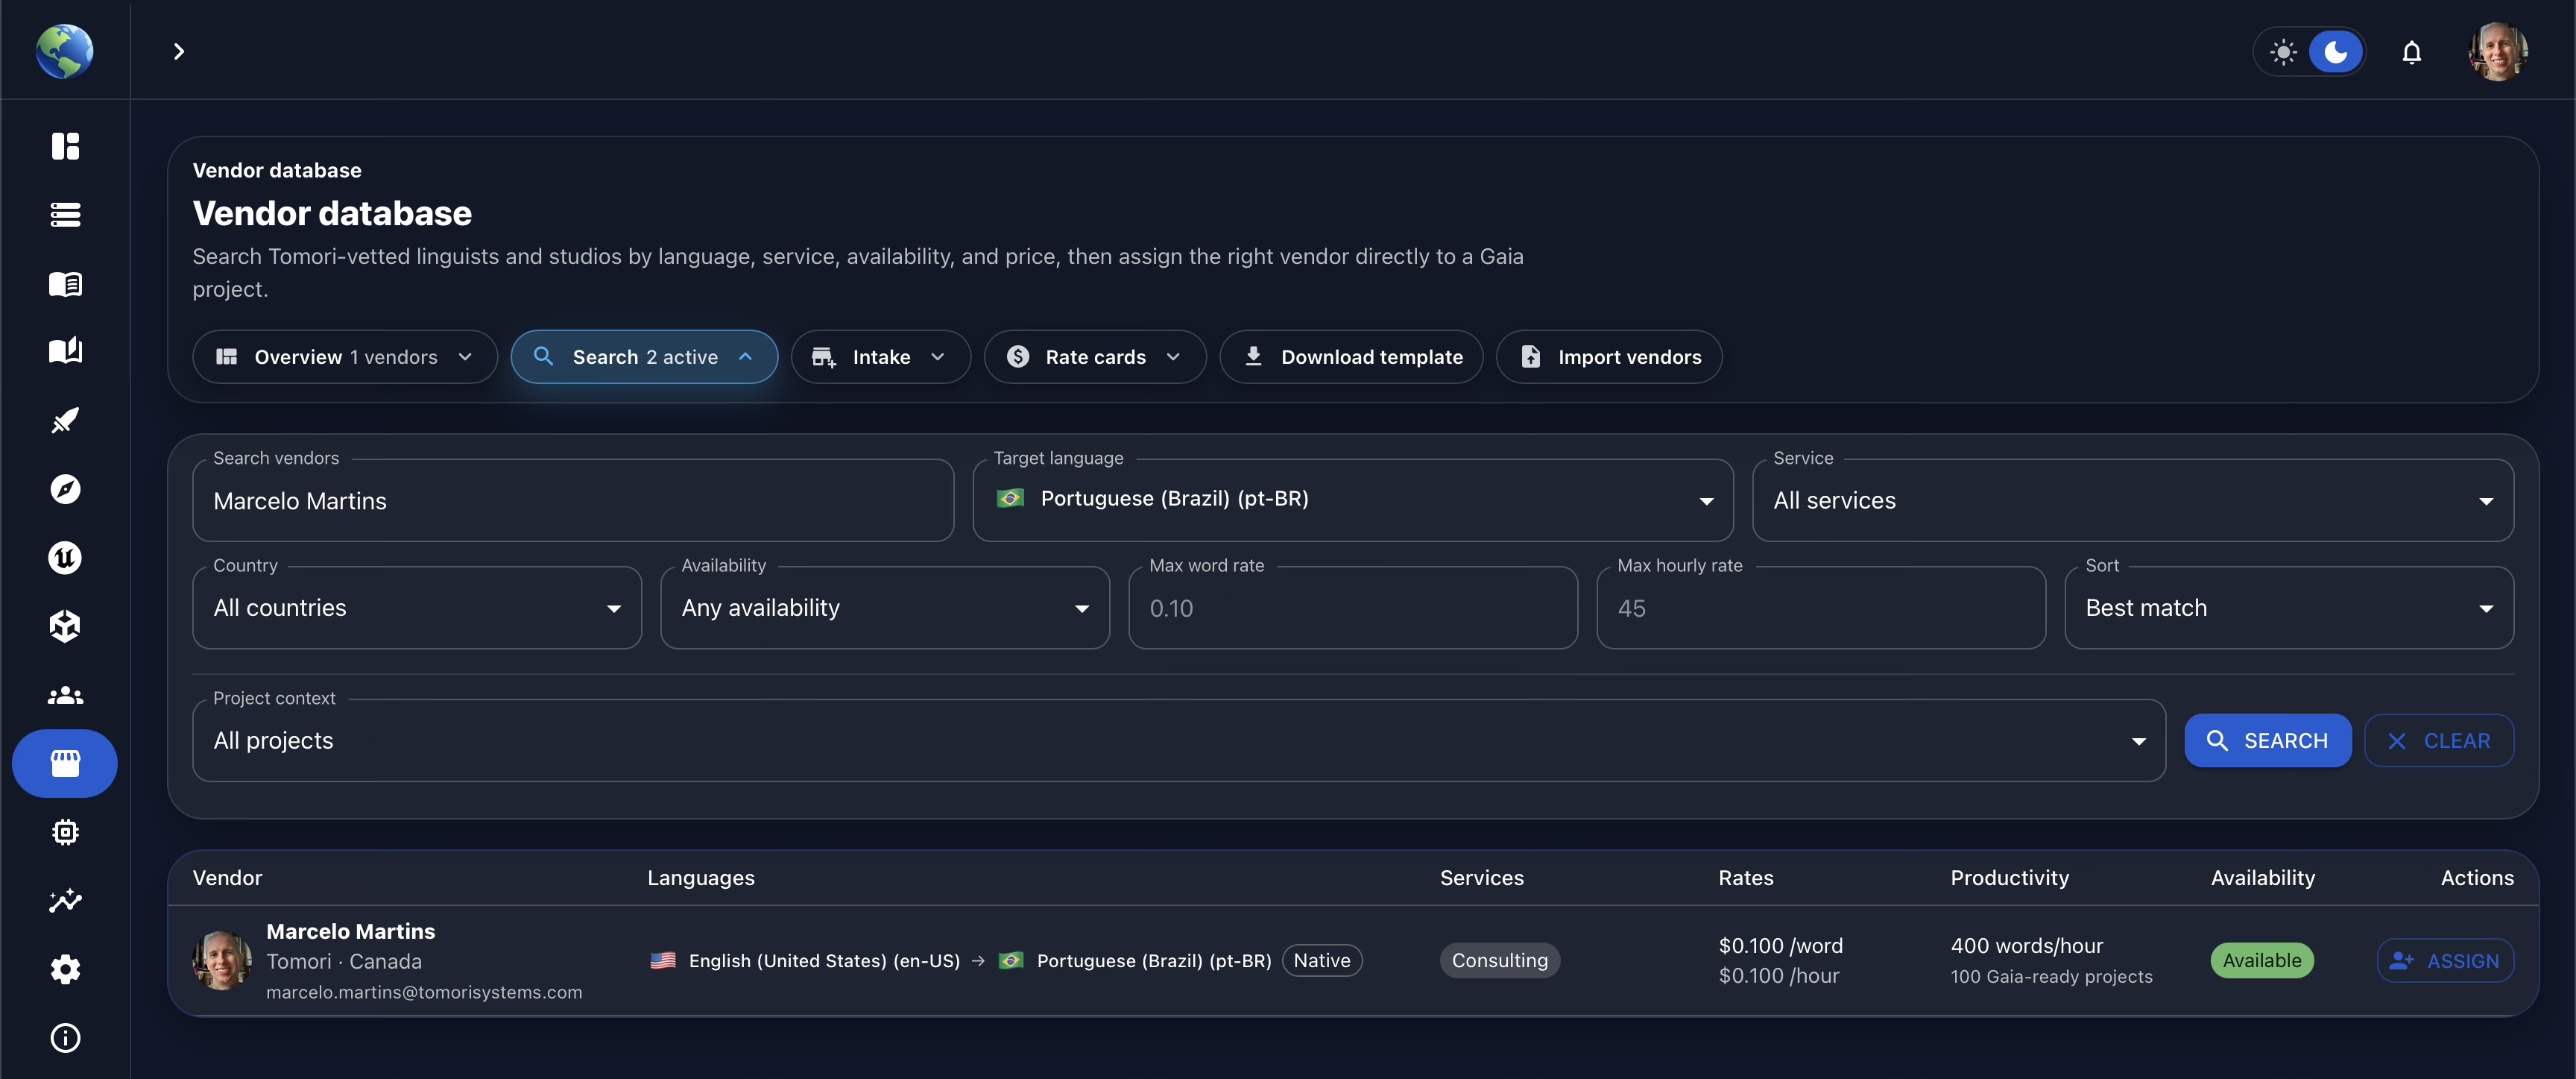Screen dimensions: 2576x1079
Task: Click the marcelo.martins@tomorisystems.com email
Action: (424, 992)
